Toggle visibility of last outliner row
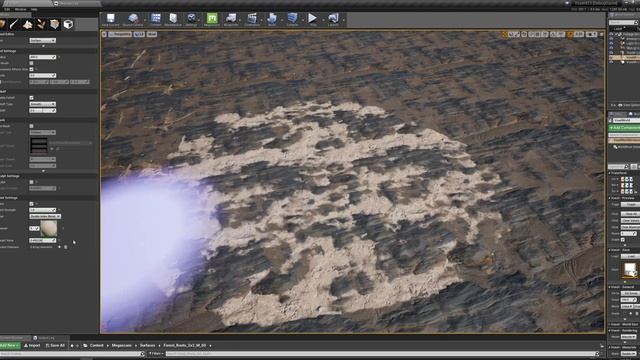The image size is (640, 360). 611,62
